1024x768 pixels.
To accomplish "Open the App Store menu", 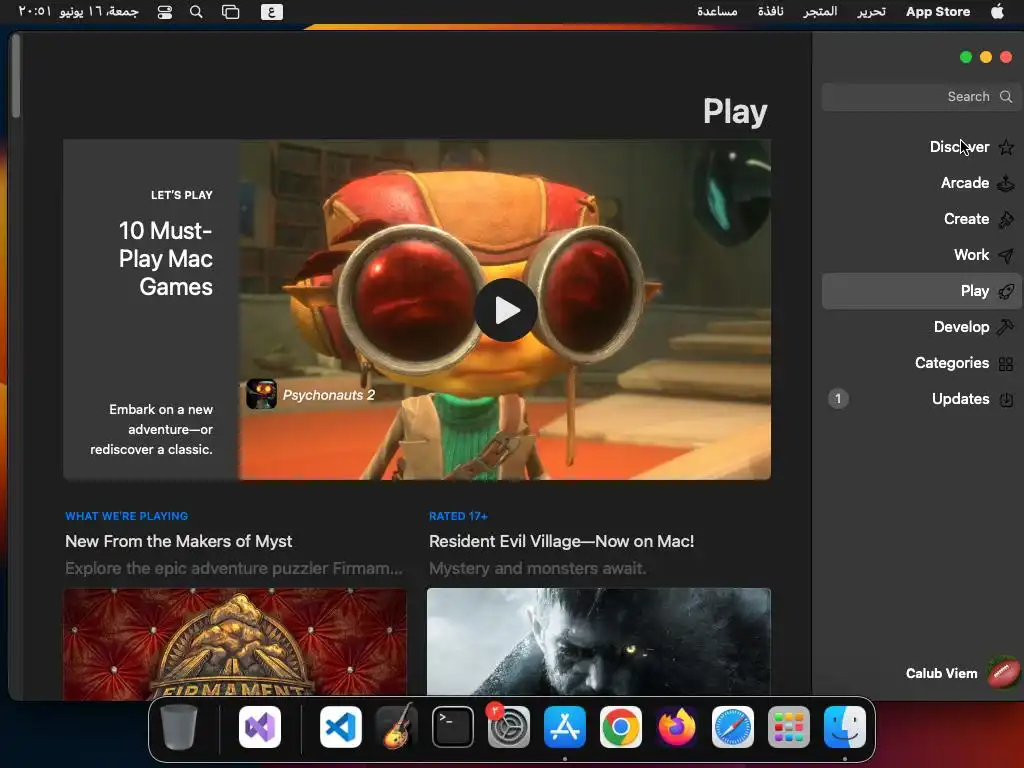I will pos(938,12).
